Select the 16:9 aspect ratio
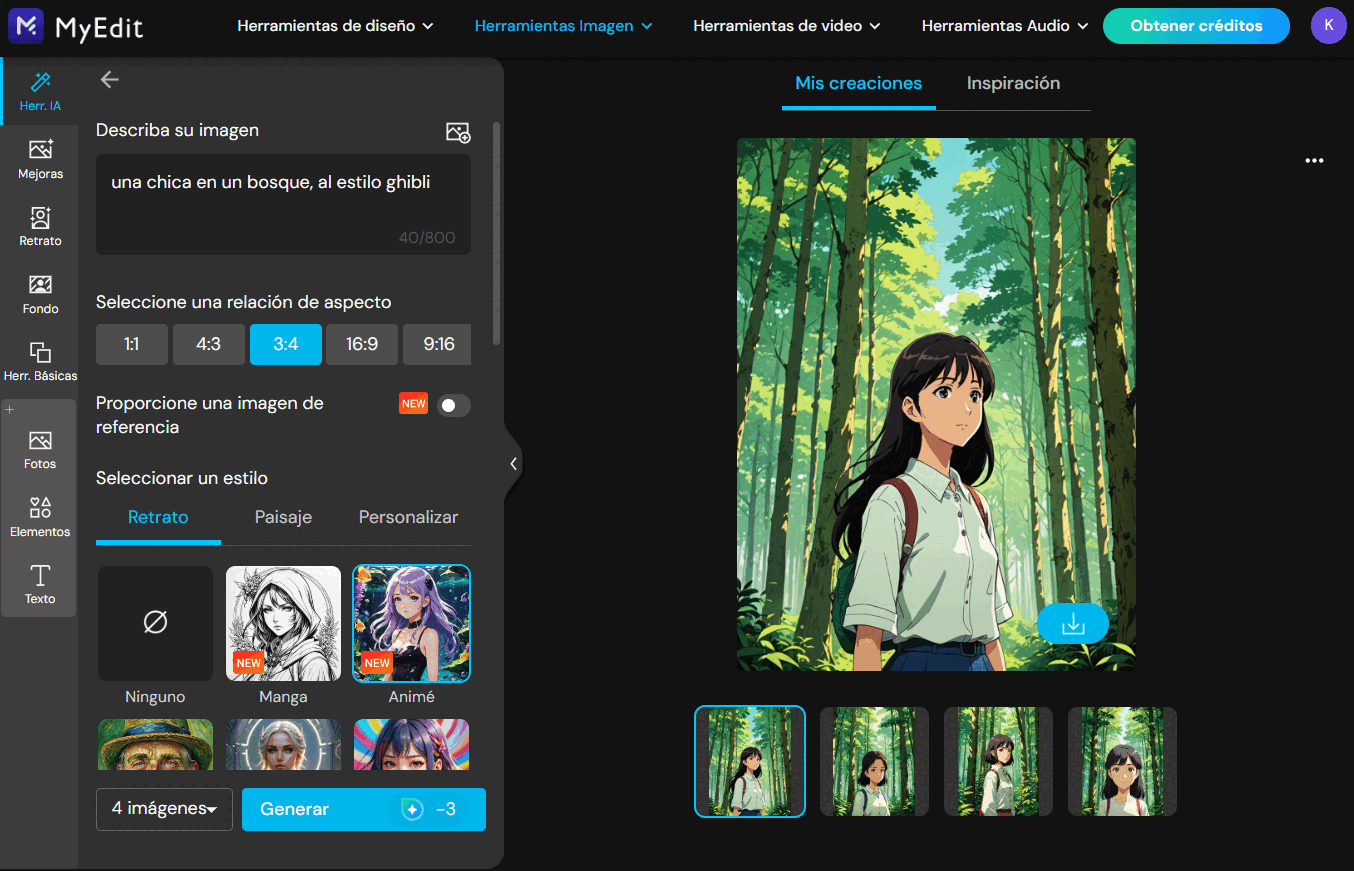Image resolution: width=1354 pixels, height=871 pixels. pyautogui.click(x=362, y=344)
